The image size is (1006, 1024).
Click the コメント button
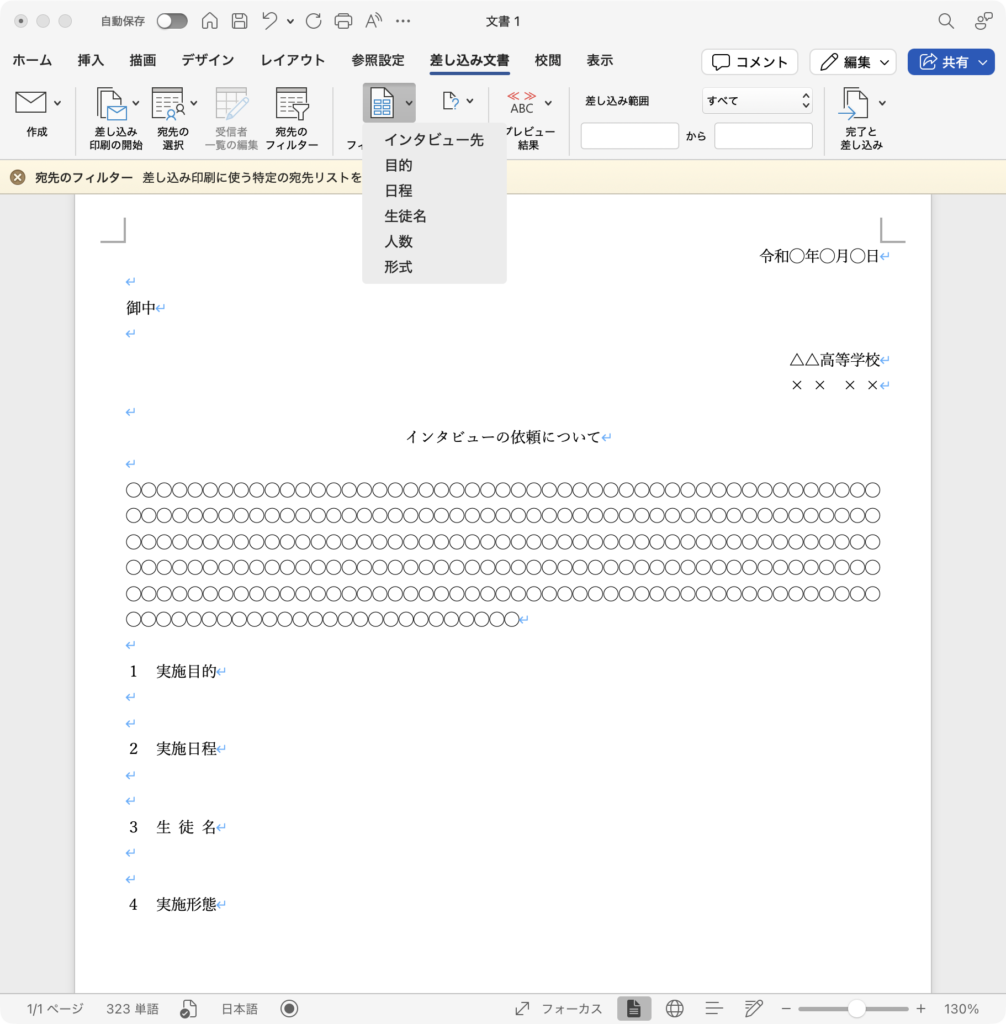[749, 62]
